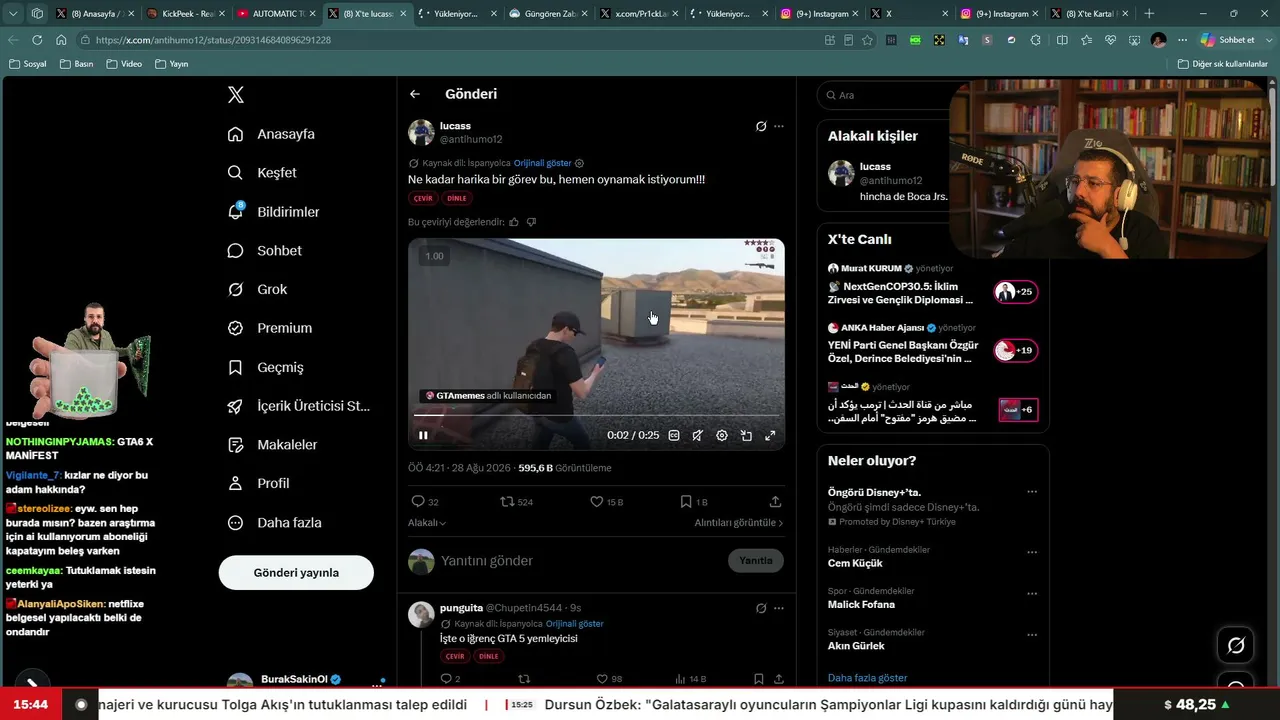This screenshot has width=1280, height=720.
Task: Select Premium in the sidebar
Action: pyautogui.click(x=270, y=328)
